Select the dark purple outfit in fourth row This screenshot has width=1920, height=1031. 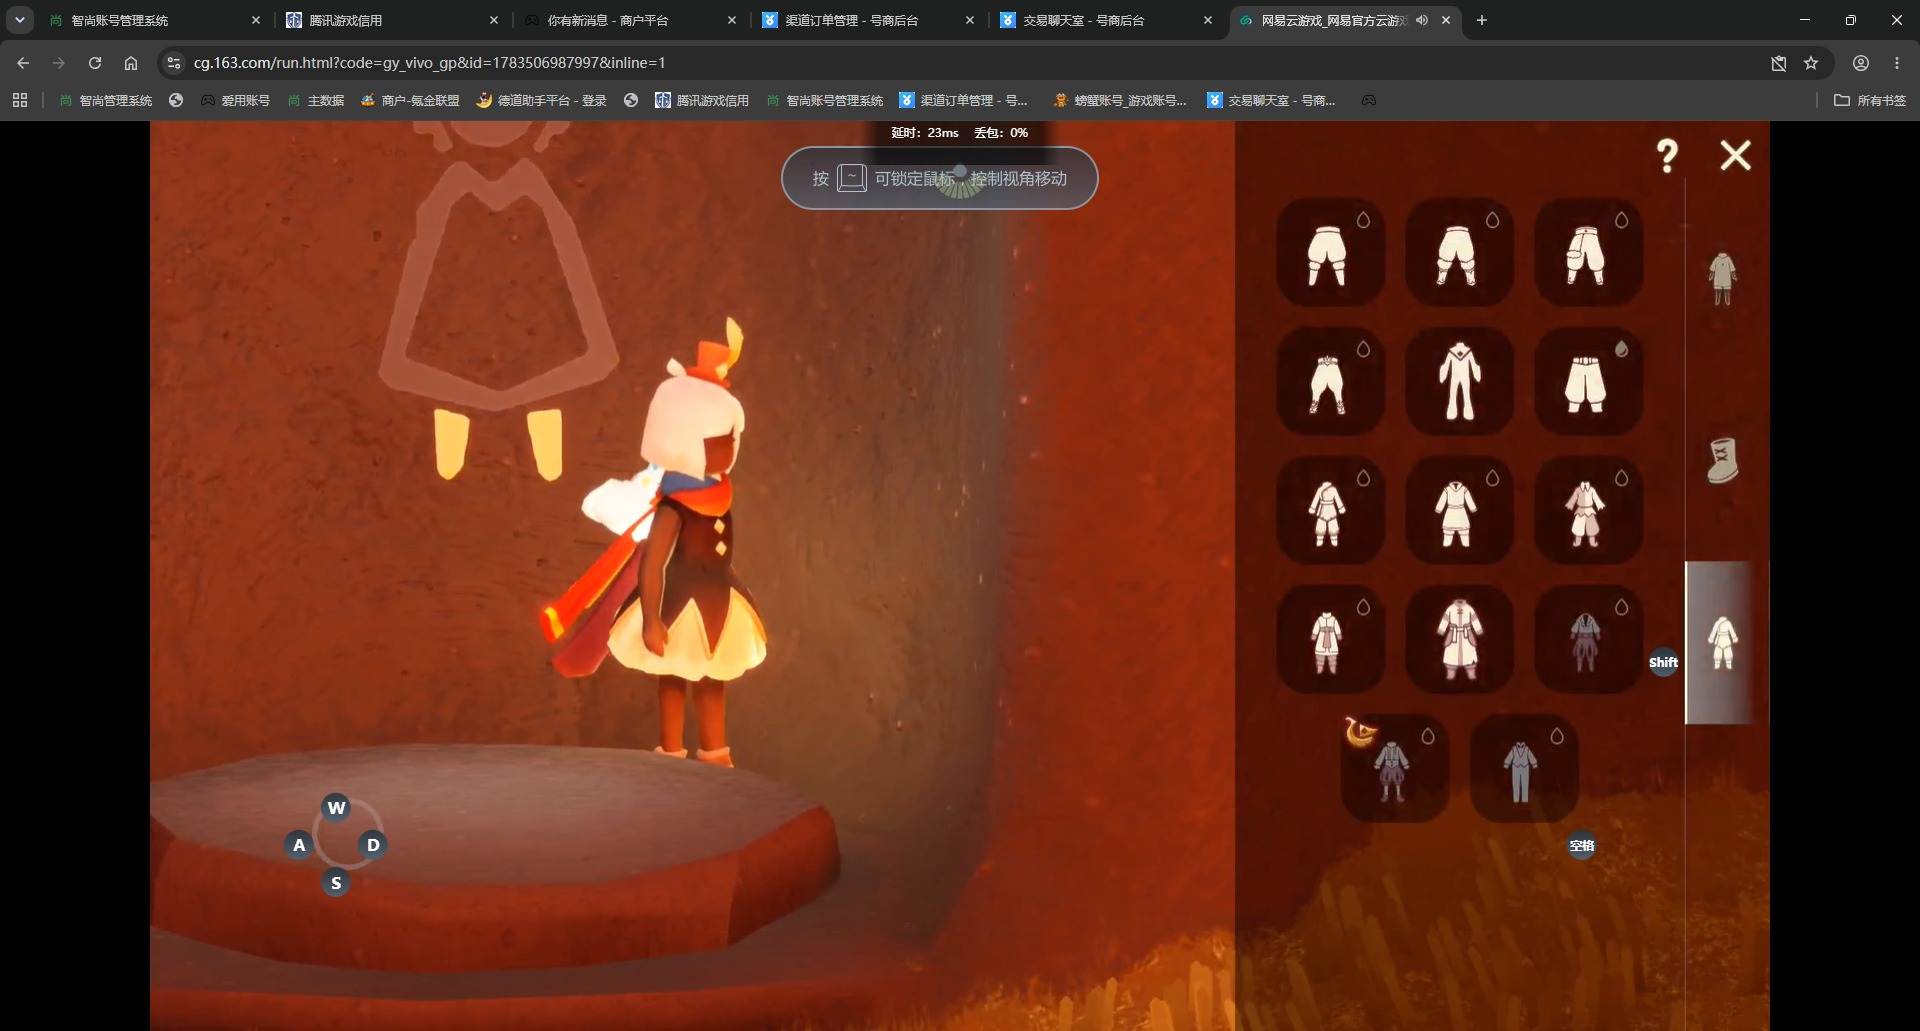[1588, 639]
